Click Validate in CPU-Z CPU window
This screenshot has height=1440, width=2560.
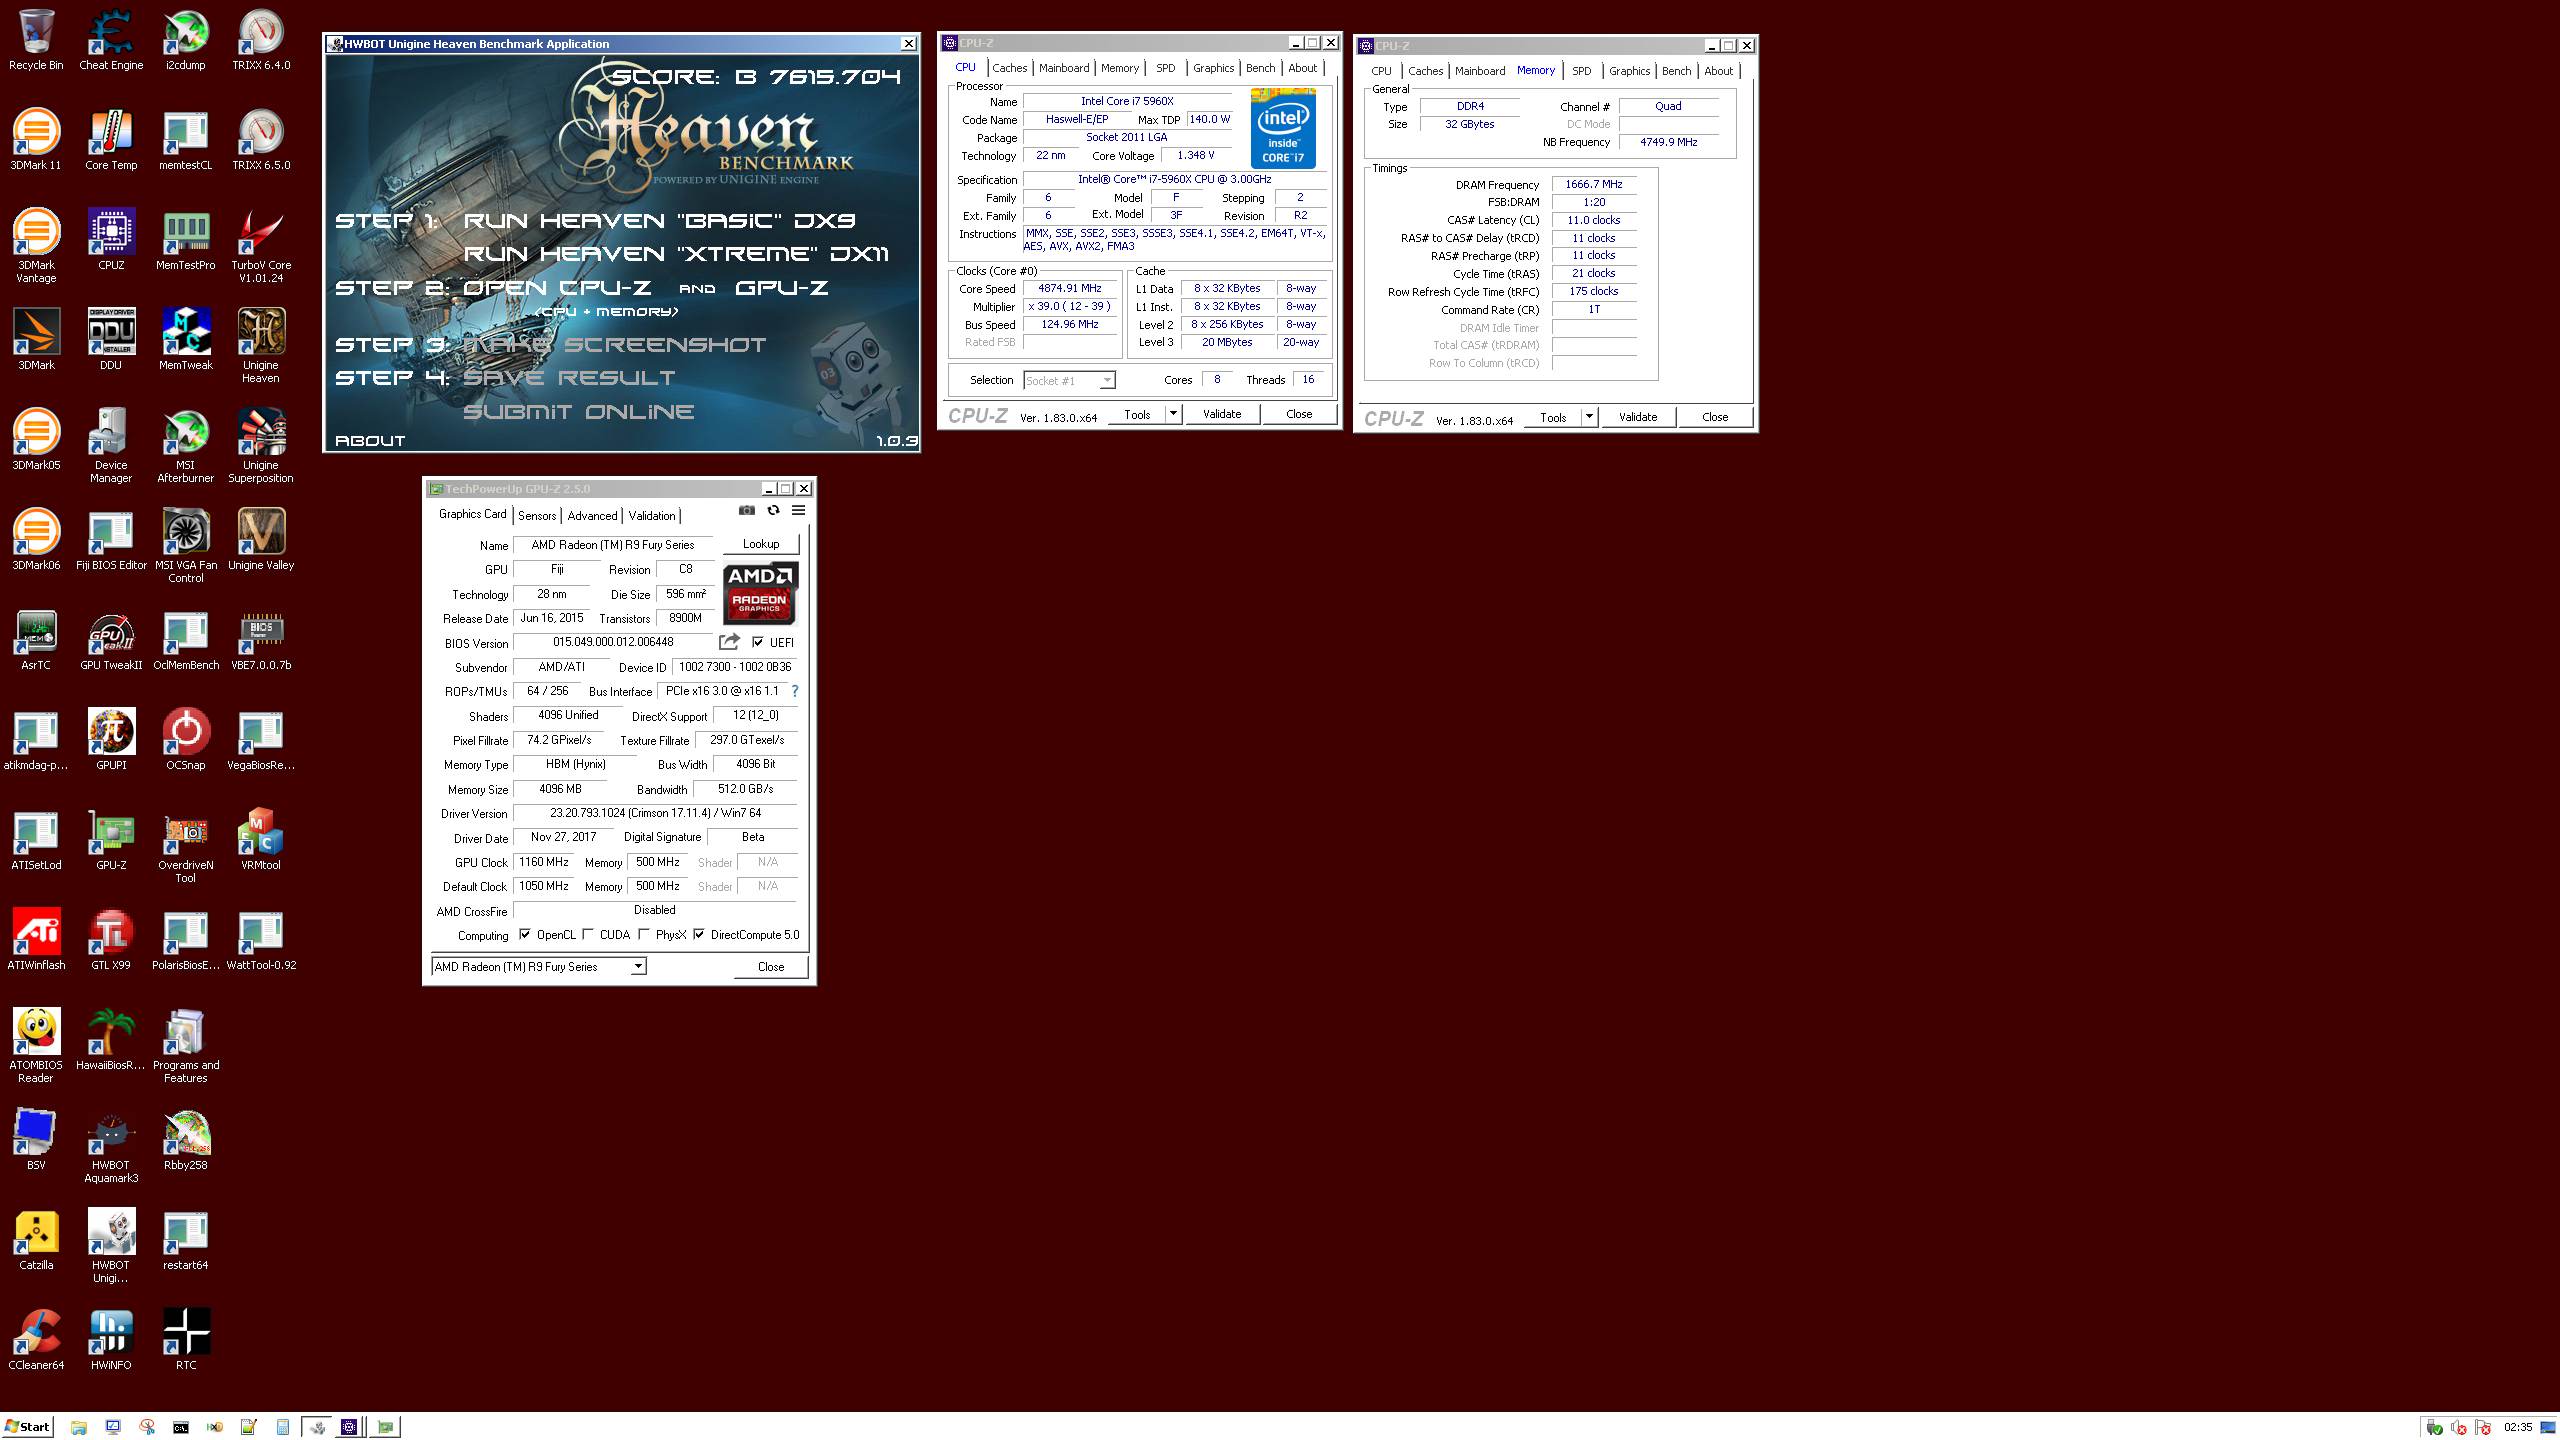(x=1221, y=414)
